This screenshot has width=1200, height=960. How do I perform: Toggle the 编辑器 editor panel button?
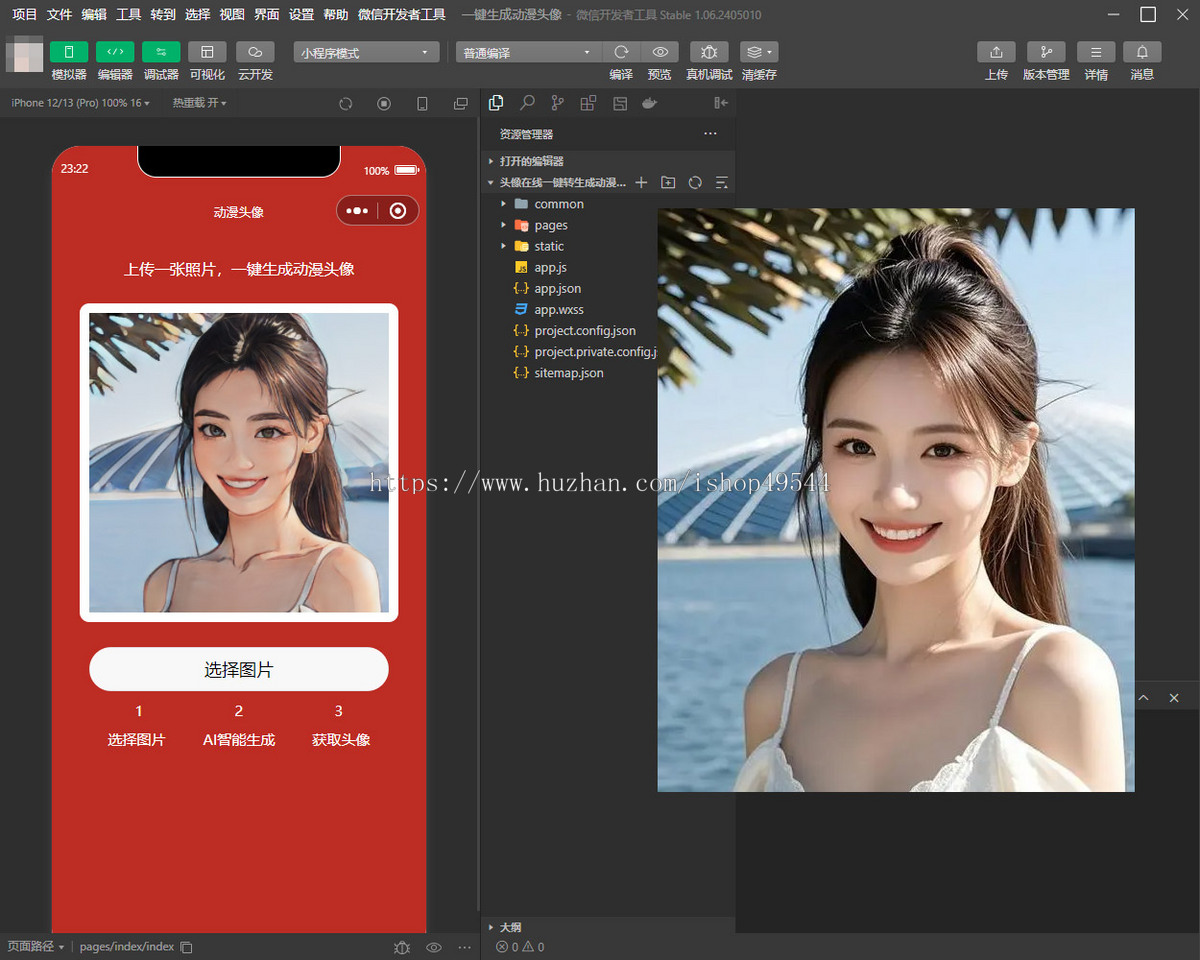115,52
